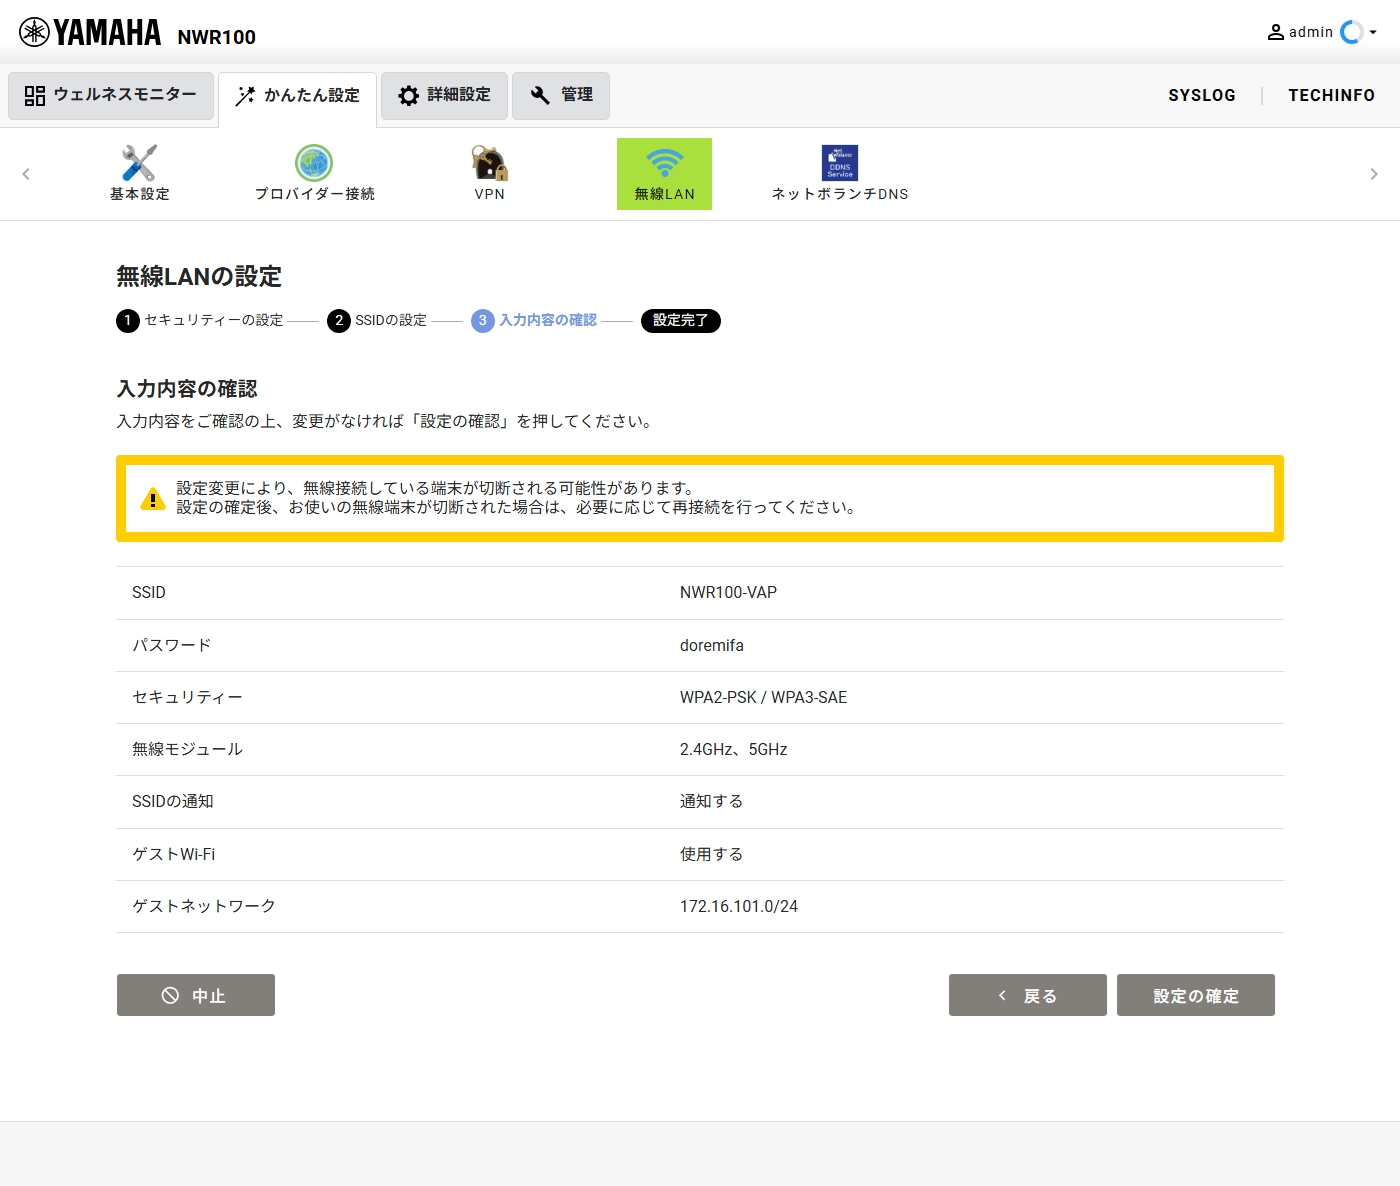Click the Yamaha logo
Image resolution: width=1400 pixels, height=1186 pixels.
90,33
